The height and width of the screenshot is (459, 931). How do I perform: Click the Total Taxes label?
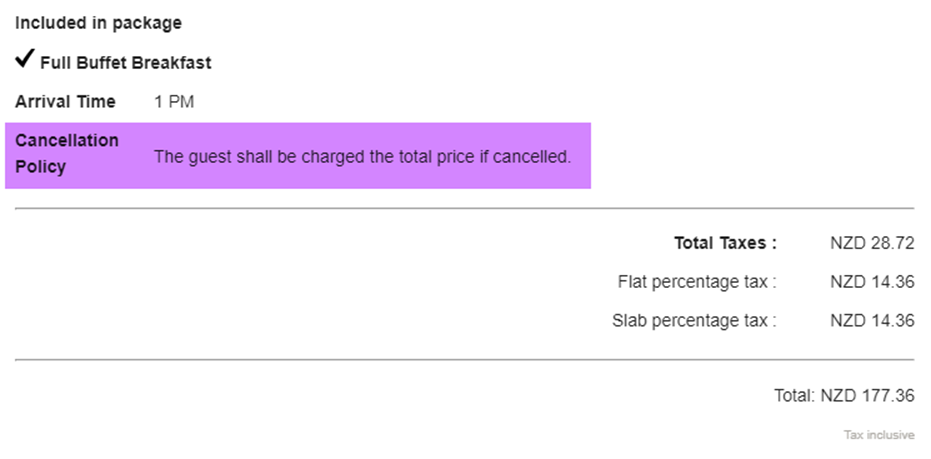[724, 243]
